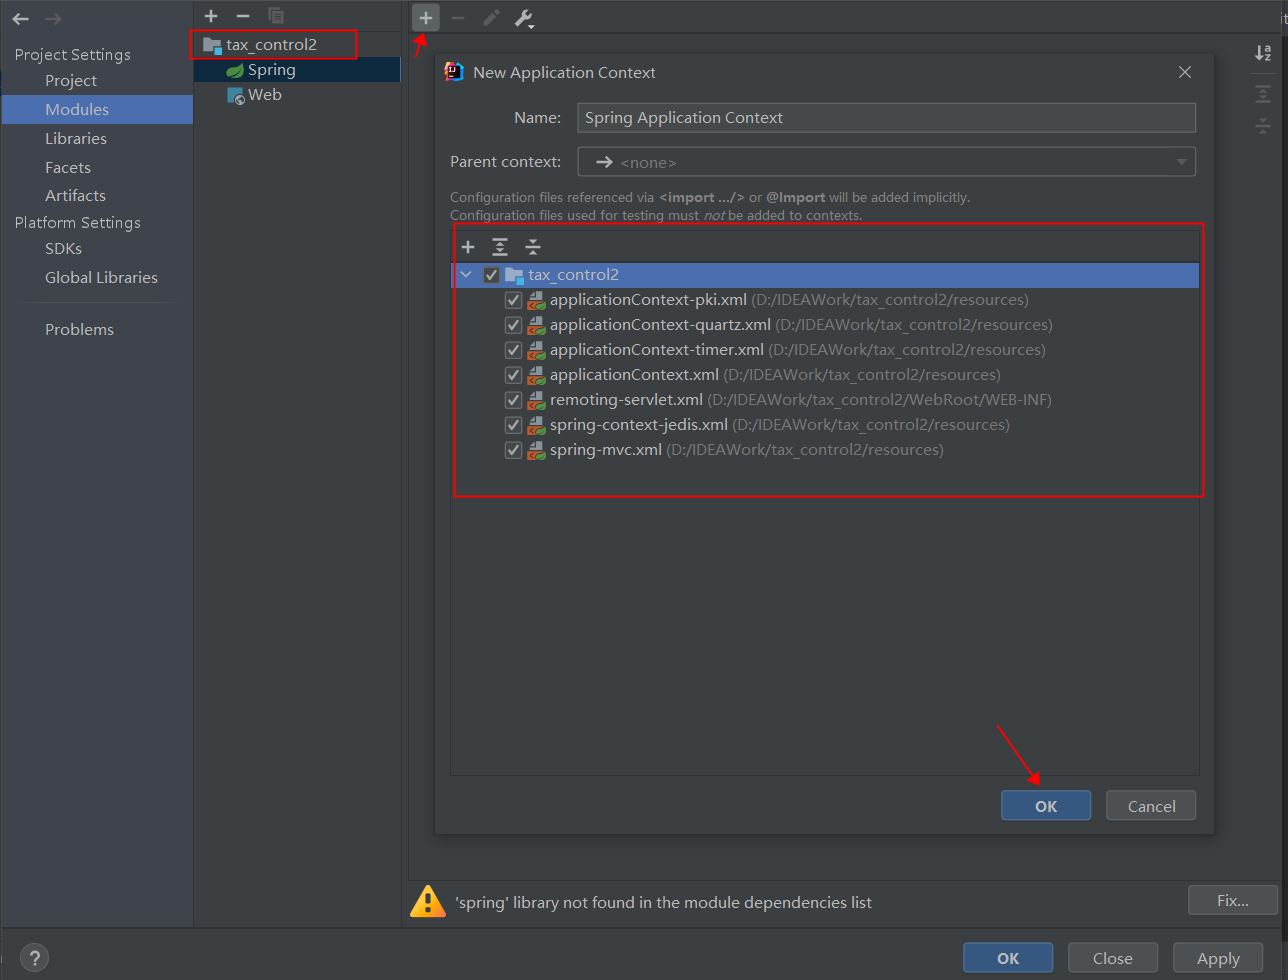Click OK in Project Structure window
Viewport: 1288px width, 980px height.
tap(1008, 958)
